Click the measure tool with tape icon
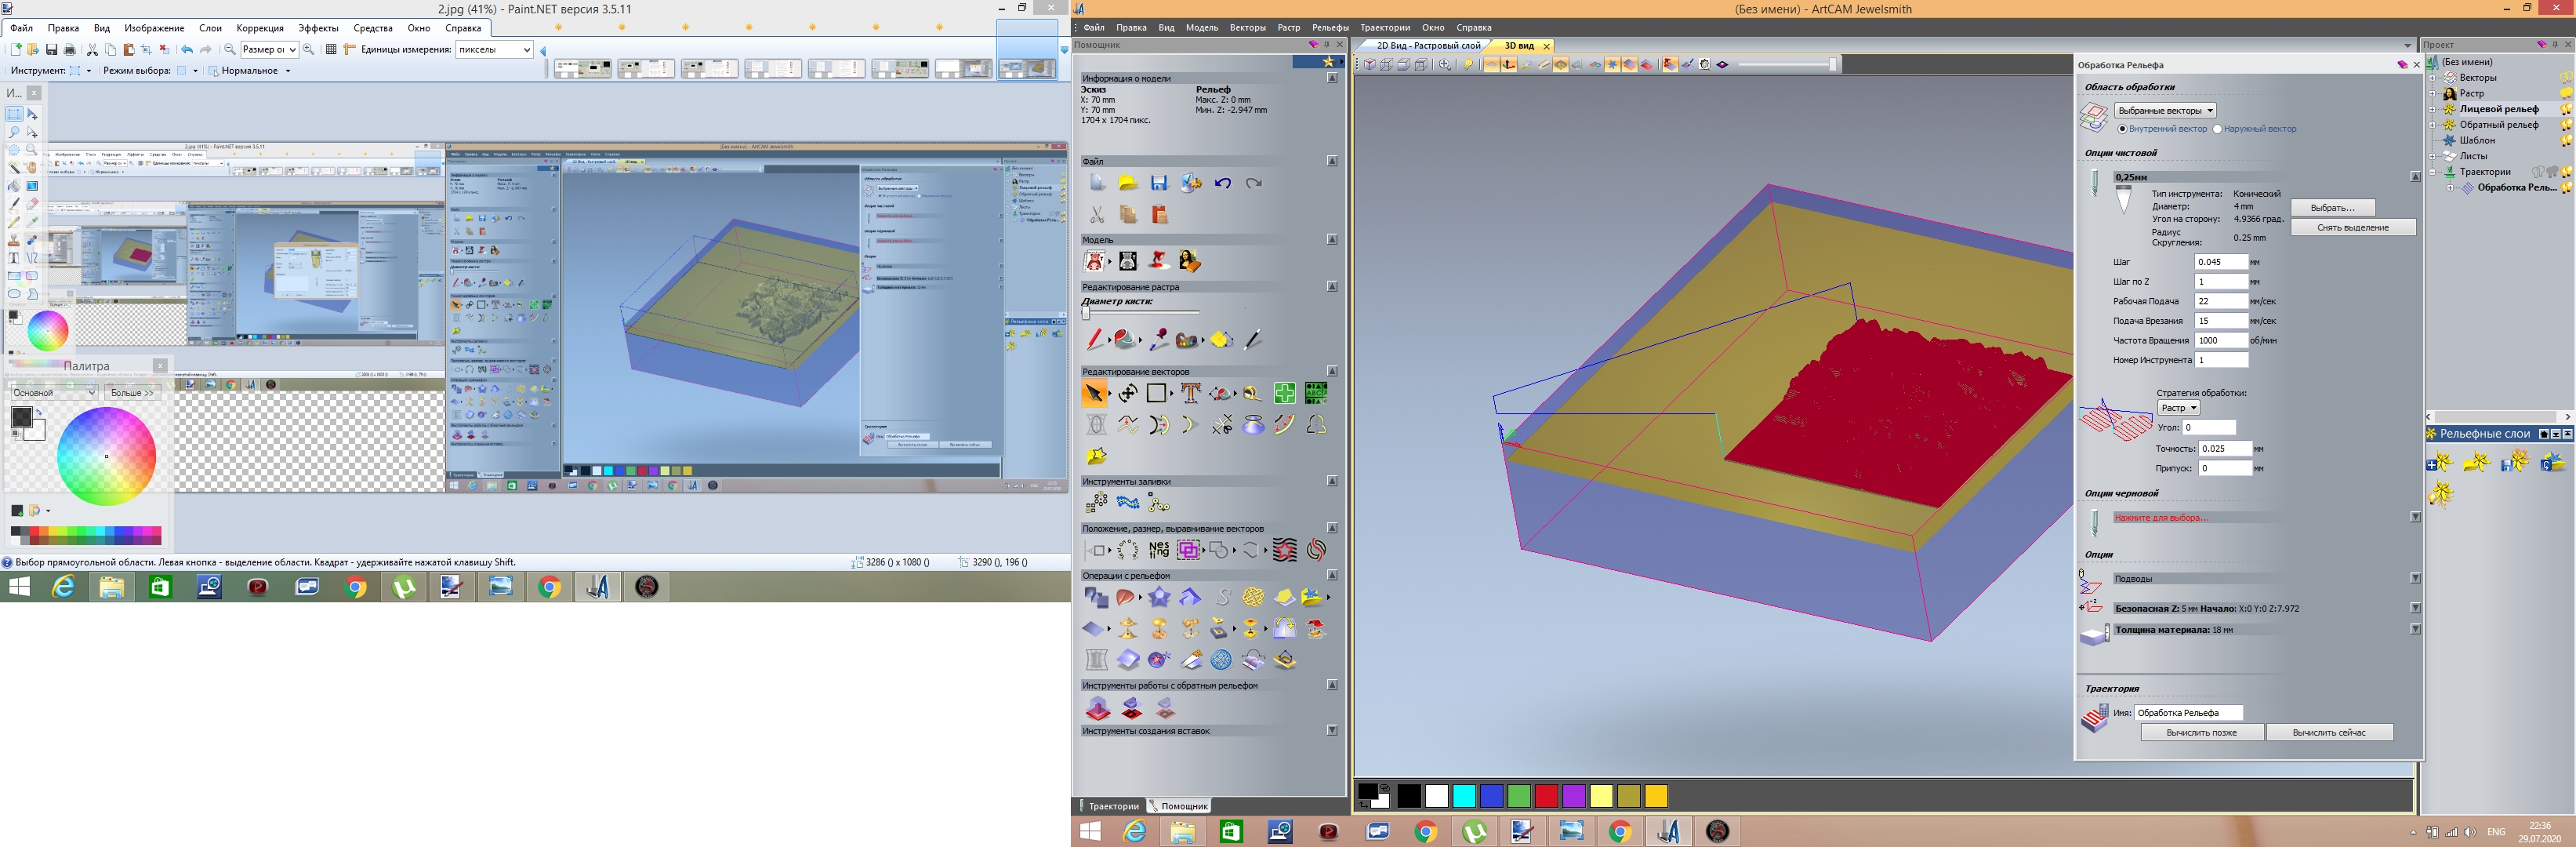This screenshot has height=847, width=2576. (x=1253, y=393)
